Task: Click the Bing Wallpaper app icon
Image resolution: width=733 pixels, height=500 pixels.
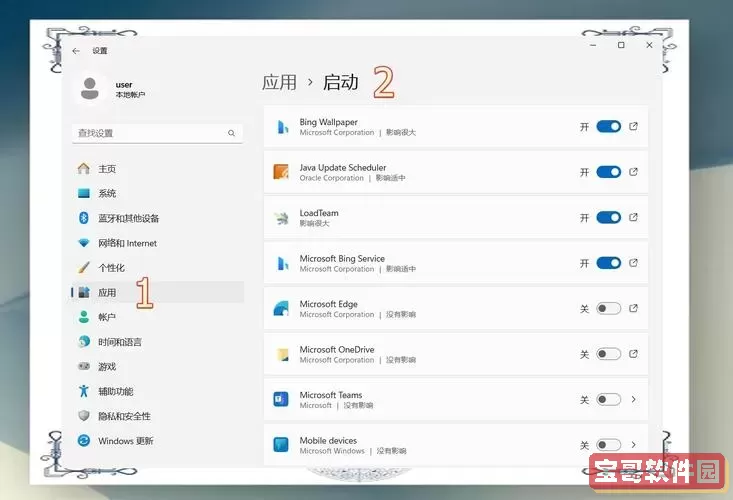Action: pos(281,127)
